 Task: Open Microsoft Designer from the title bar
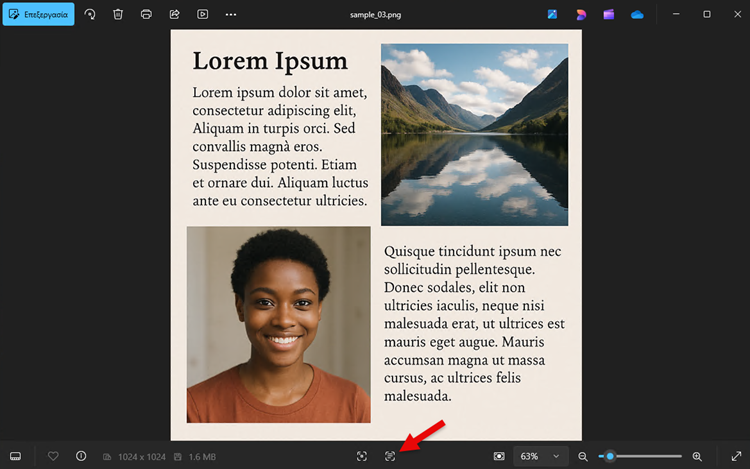tap(581, 15)
